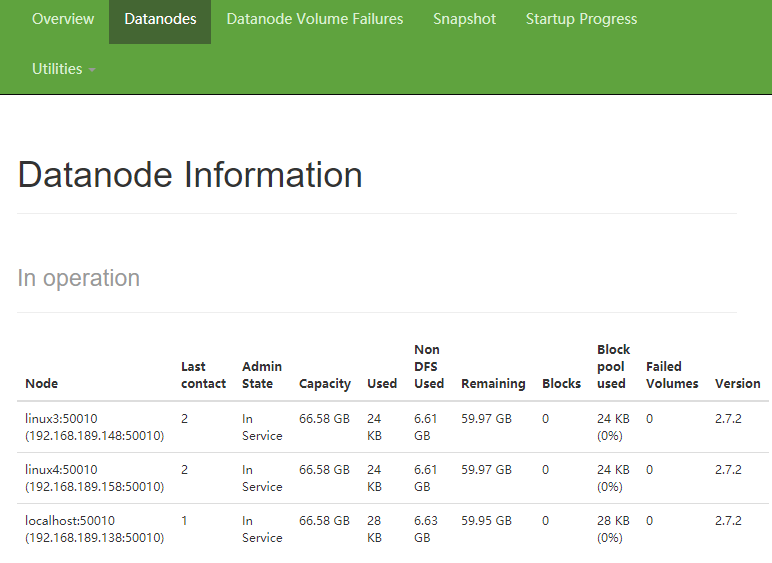Click the Utilities dropdown caret arrow
772x563 pixels.
click(x=92, y=70)
